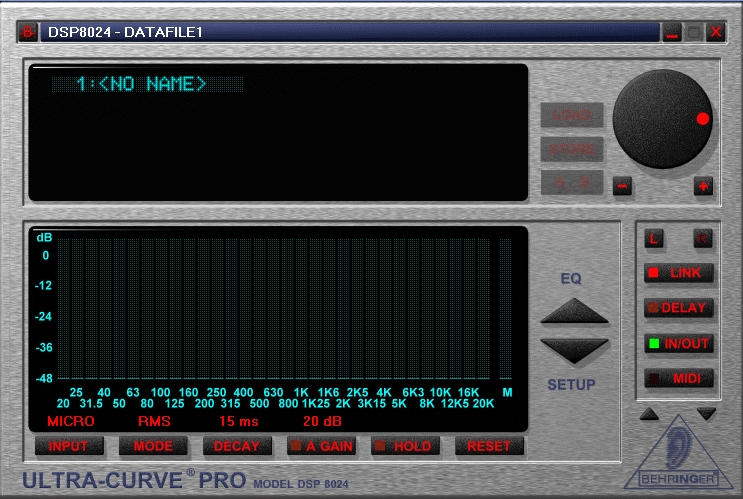Click the LOAD button

(x=572, y=115)
